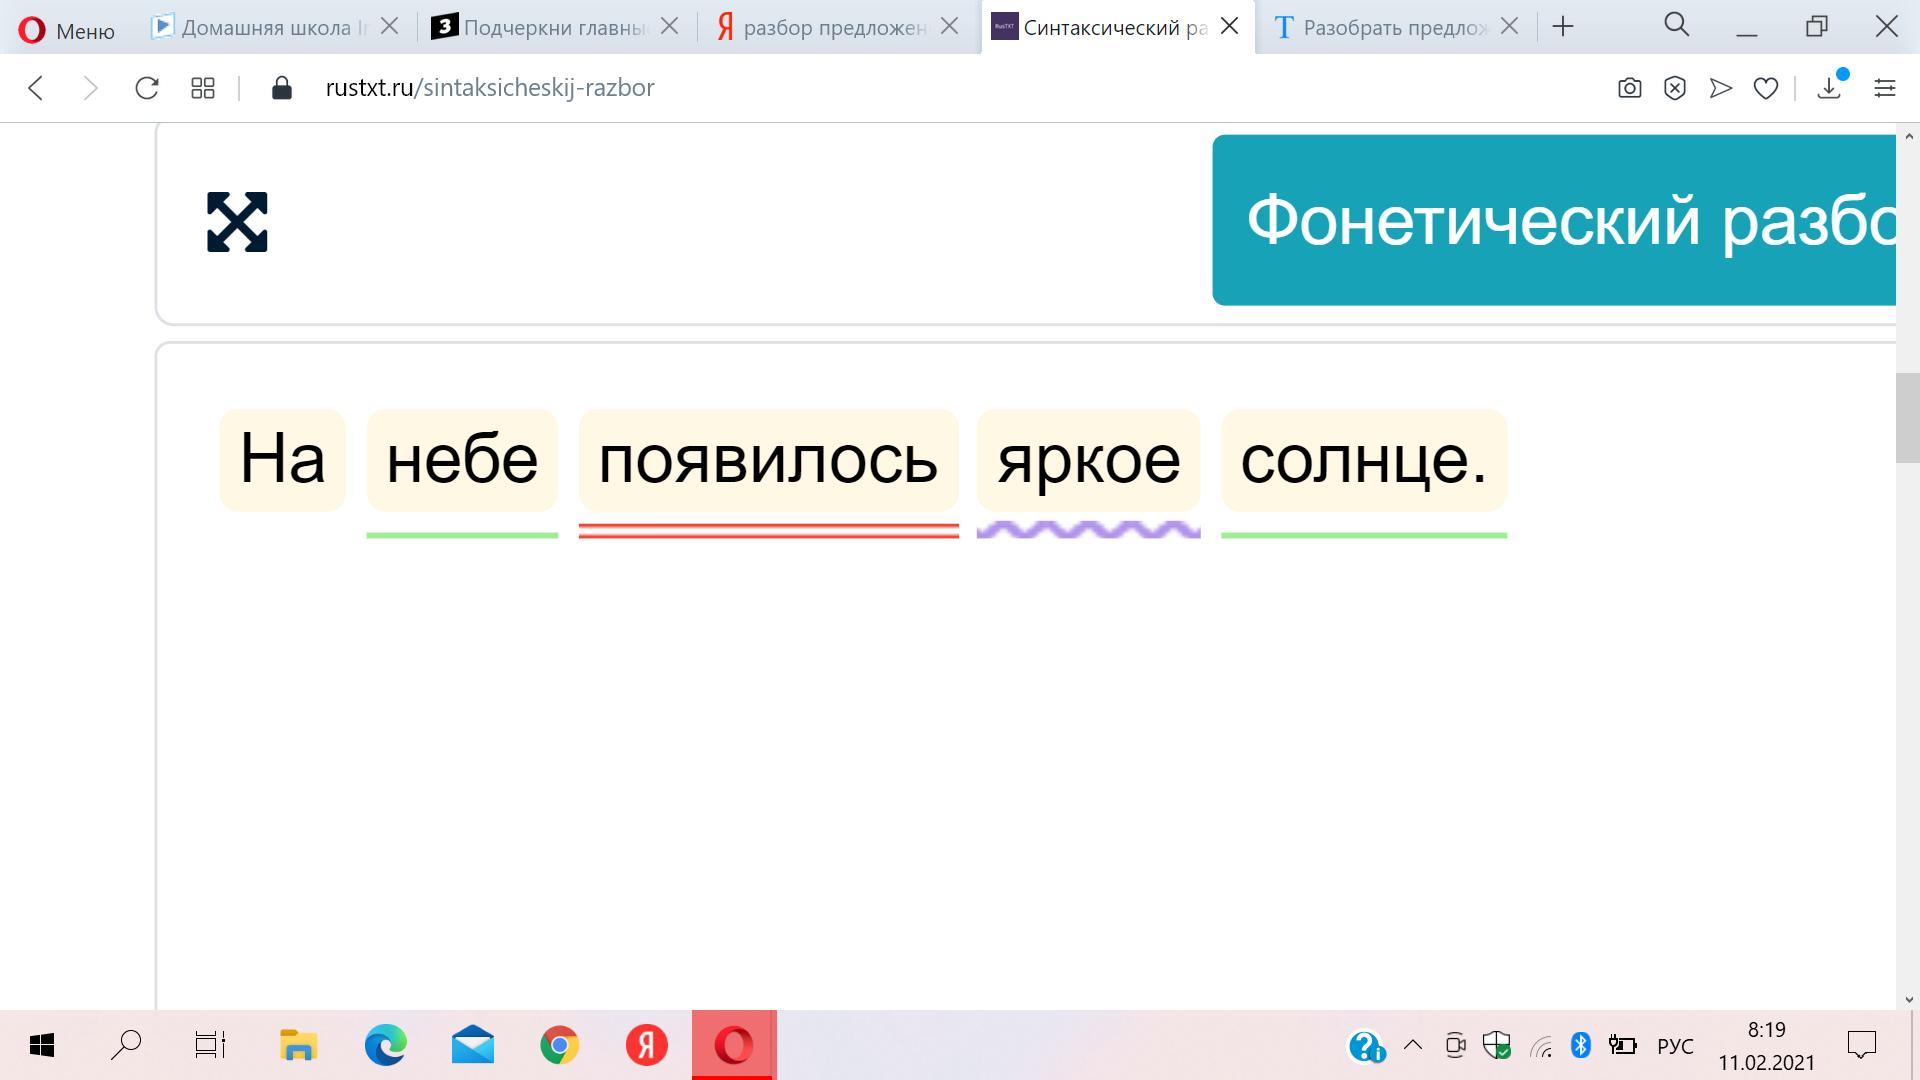The image size is (1920, 1080).
Task: Switch the РУС input language
Action: 1675,1046
